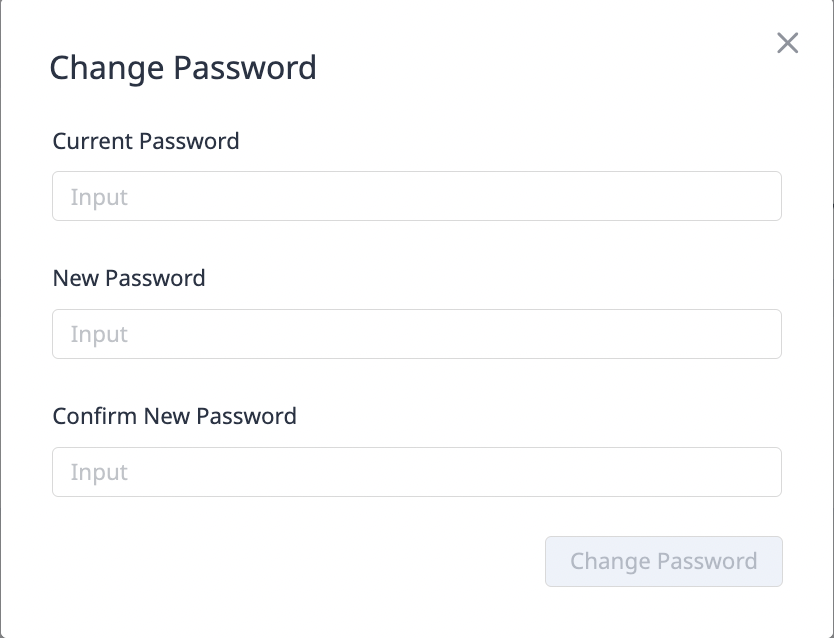
Task: Place cursor in the third password box
Action: tap(416, 472)
